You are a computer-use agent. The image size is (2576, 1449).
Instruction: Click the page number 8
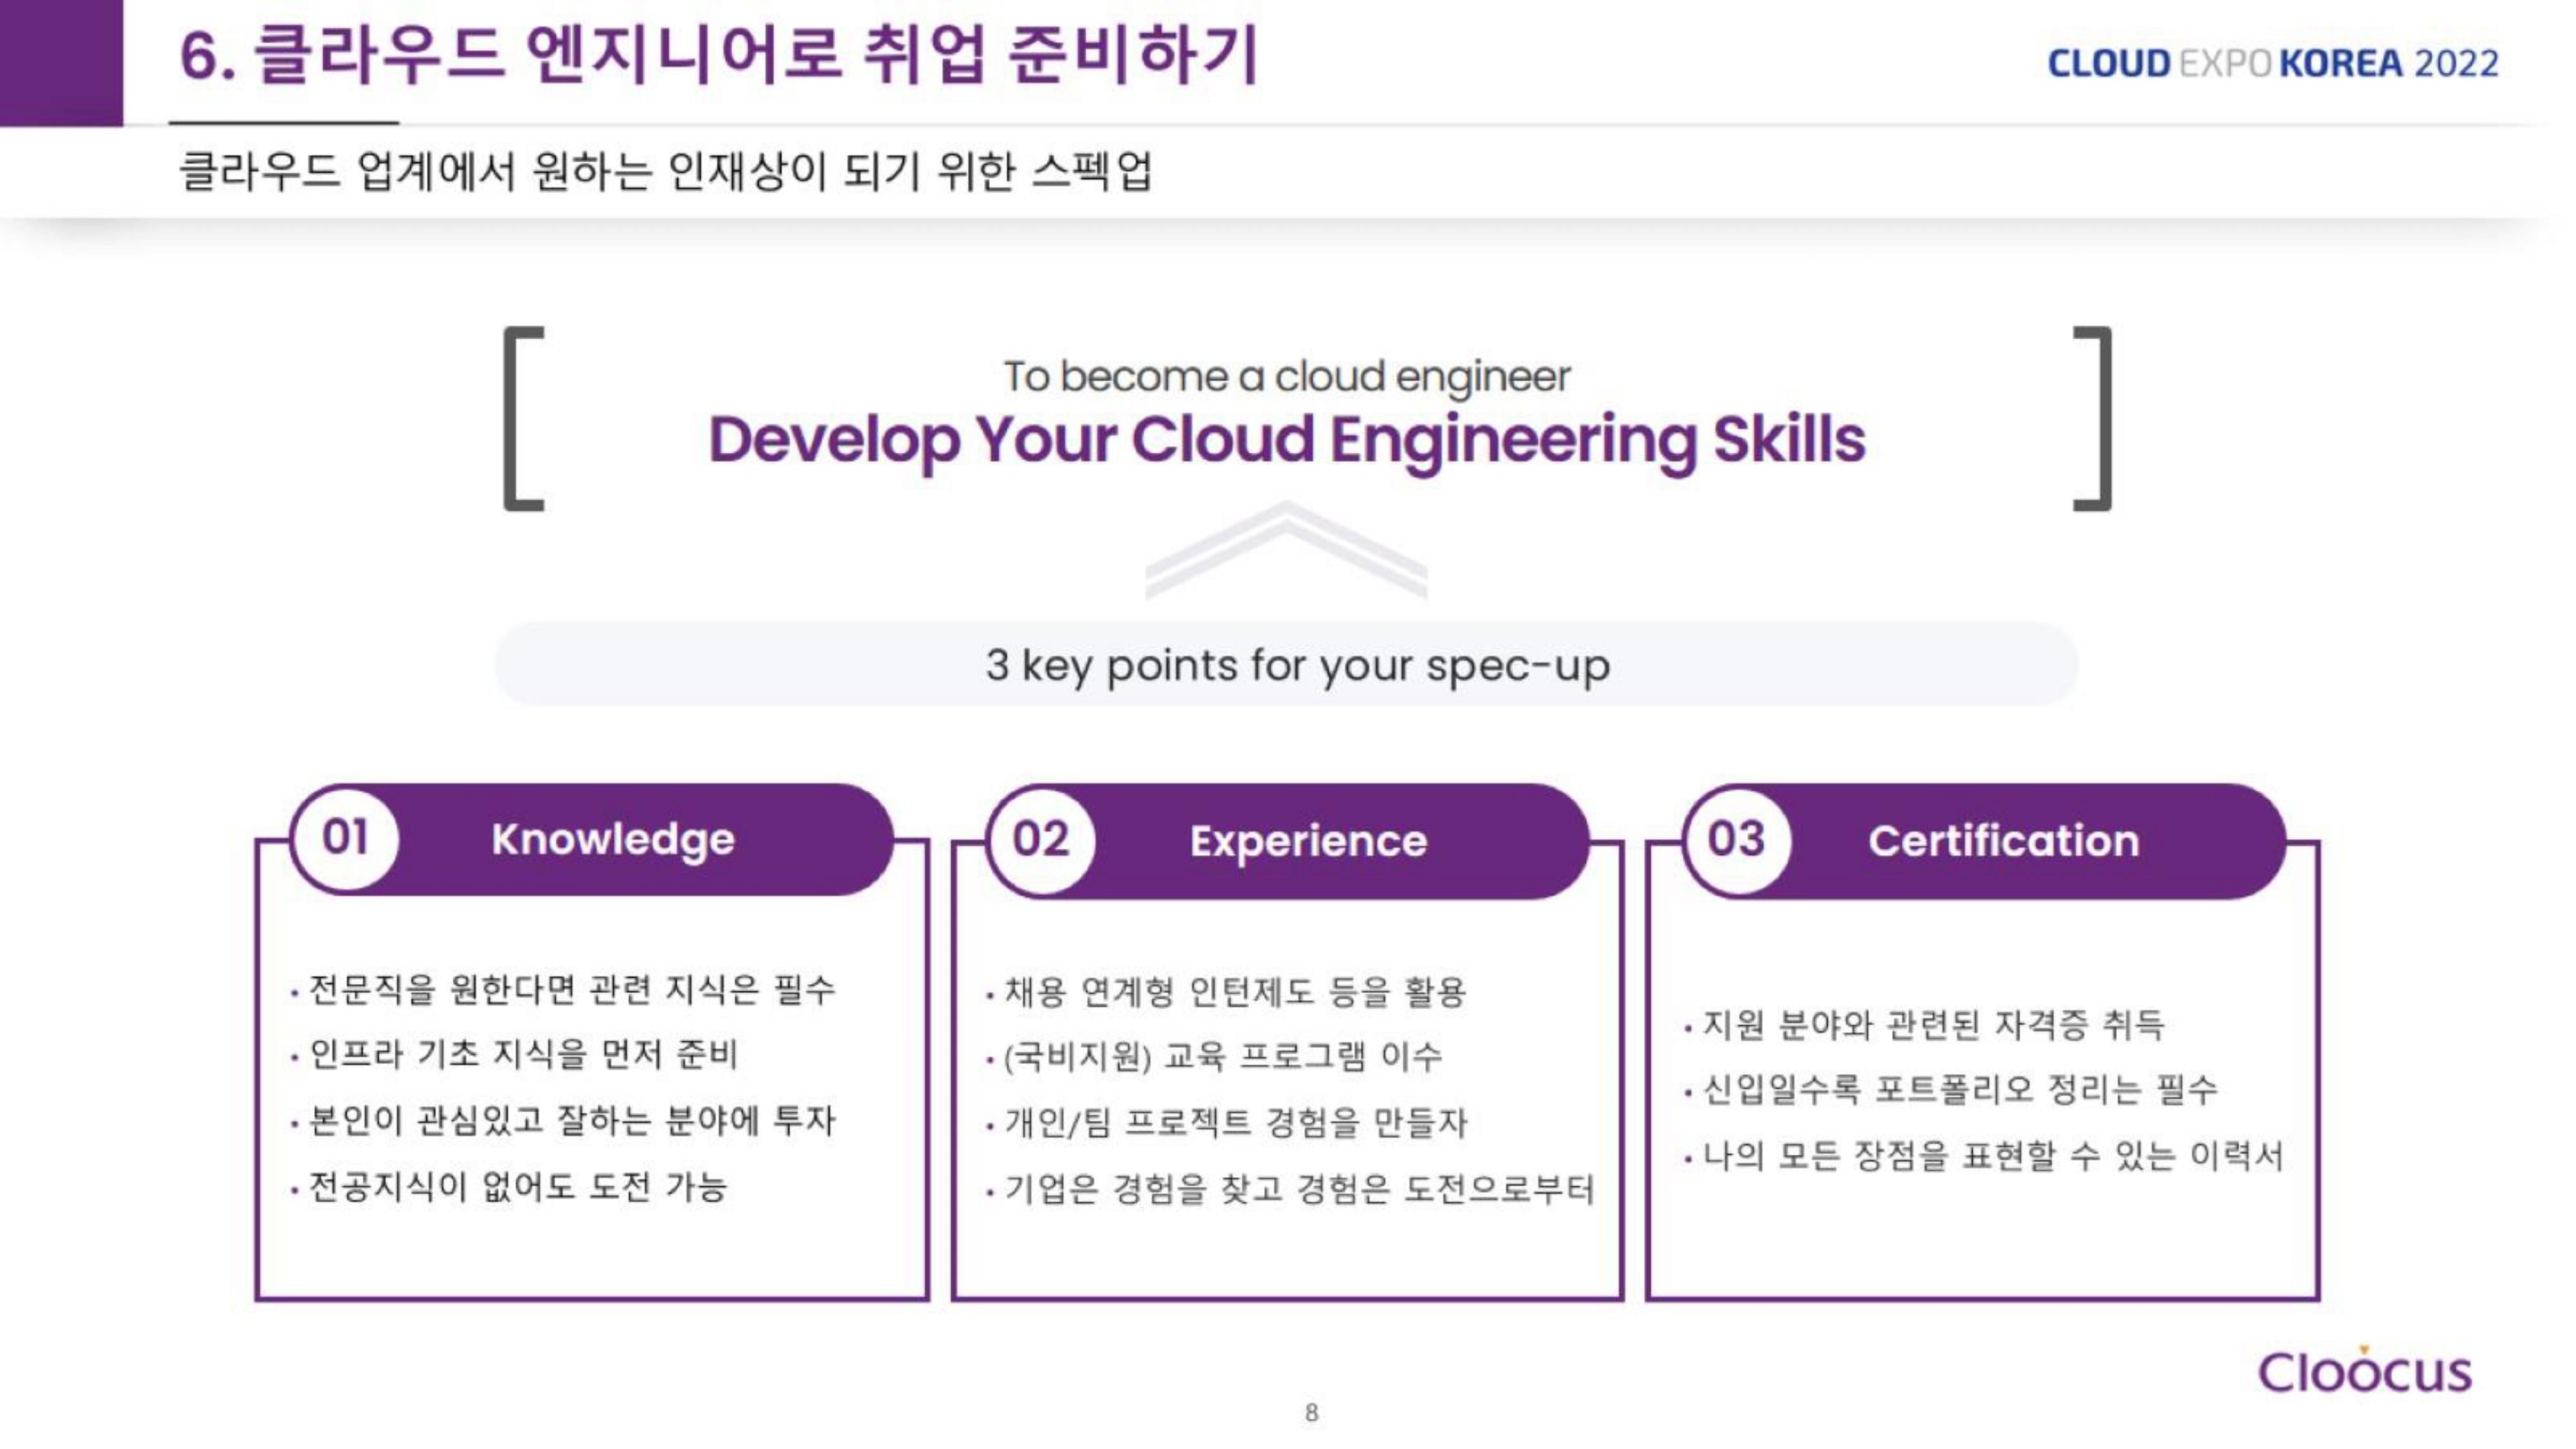(1311, 1412)
